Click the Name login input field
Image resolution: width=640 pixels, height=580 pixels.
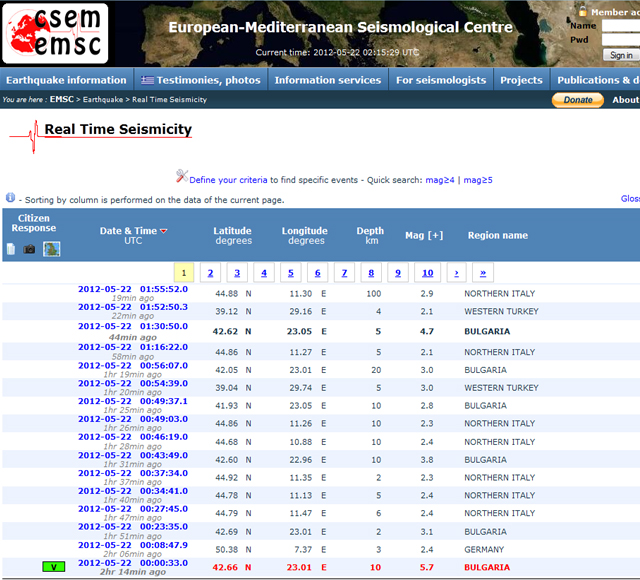coord(620,27)
